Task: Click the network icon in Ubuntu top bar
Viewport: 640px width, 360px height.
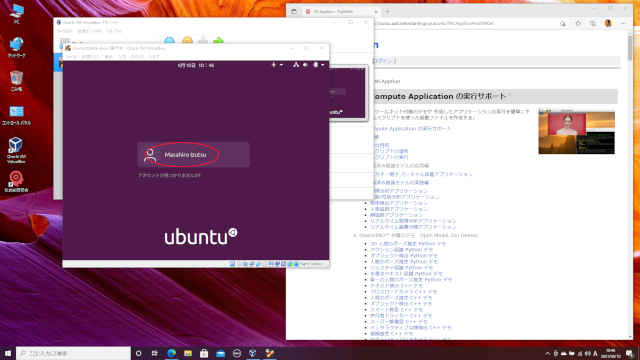Action: (296, 65)
